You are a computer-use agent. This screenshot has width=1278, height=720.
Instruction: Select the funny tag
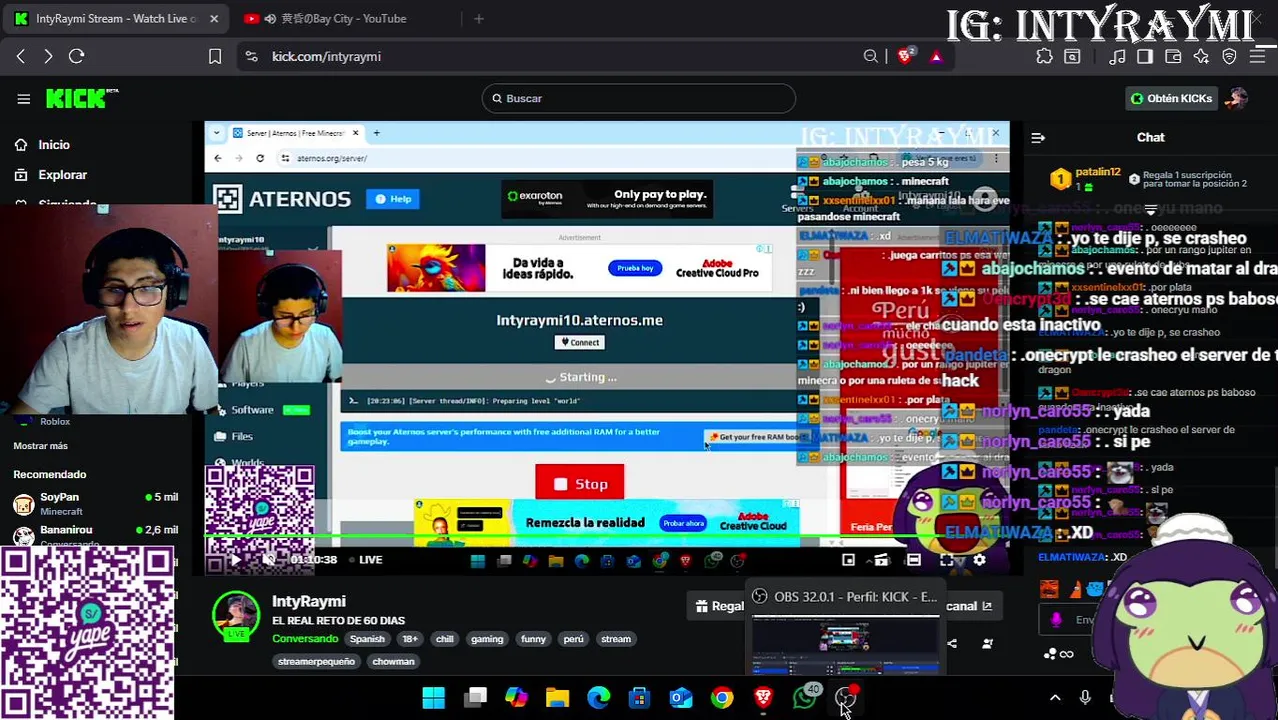(x=533, y=639)
